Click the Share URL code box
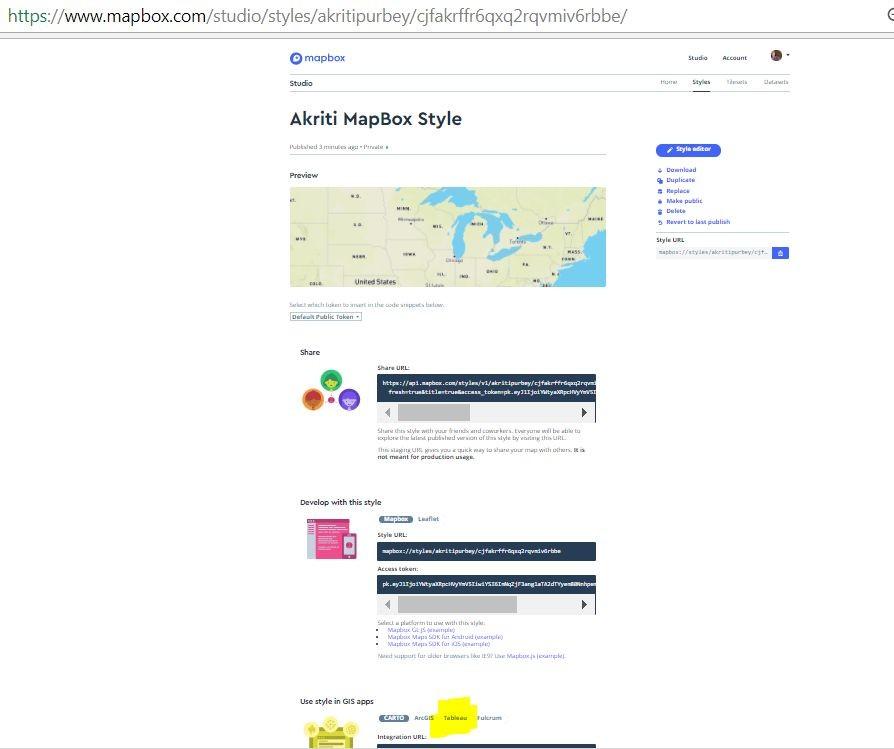Viewport: 894px width, 749px height. (x=486, y=388)
